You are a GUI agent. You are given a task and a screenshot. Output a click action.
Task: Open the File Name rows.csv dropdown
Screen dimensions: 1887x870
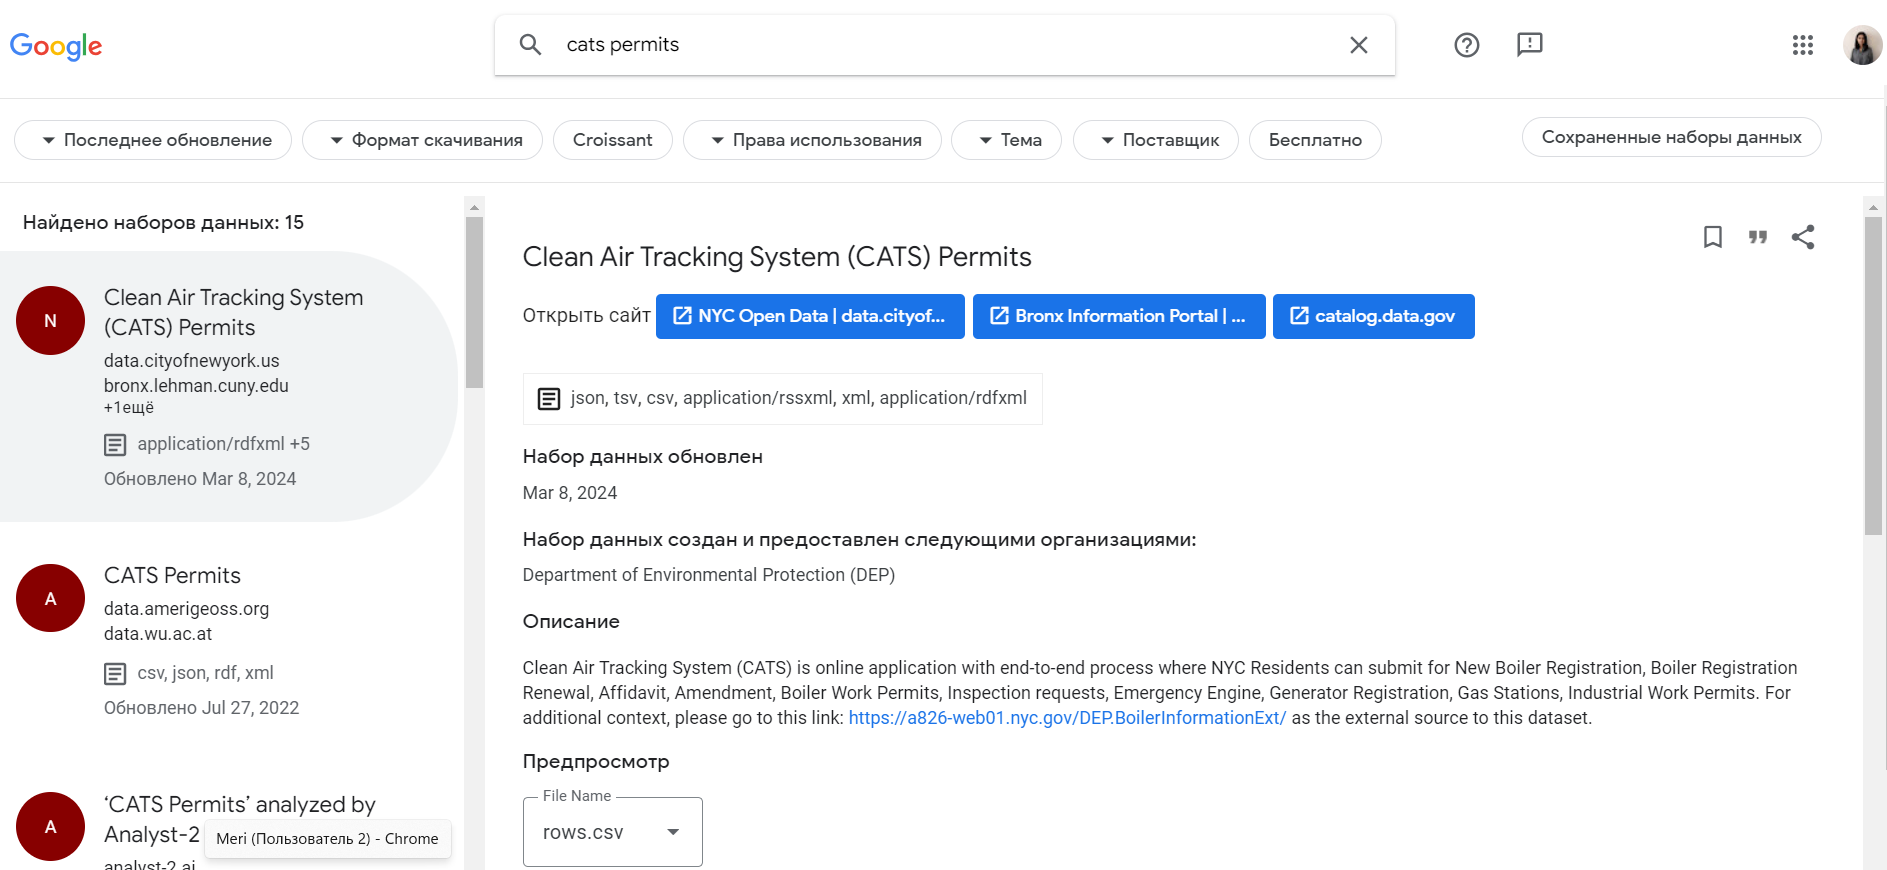pyautogui.click(x=613, y=832)
